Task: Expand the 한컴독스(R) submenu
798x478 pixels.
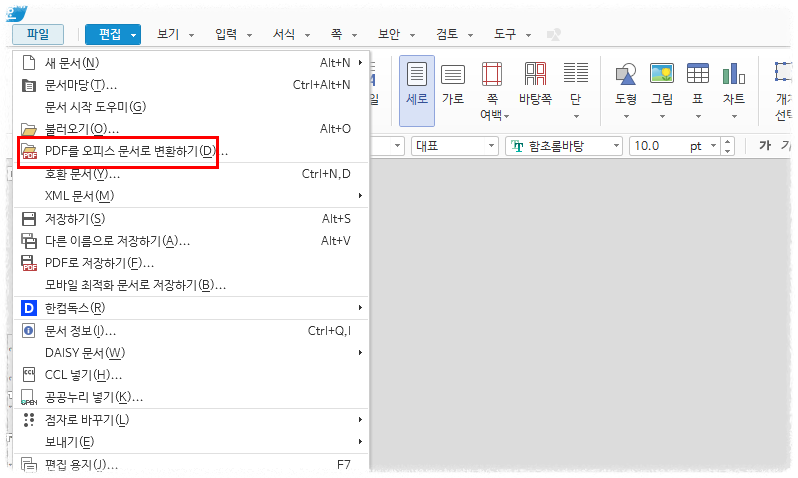Action: coord(191,308)
